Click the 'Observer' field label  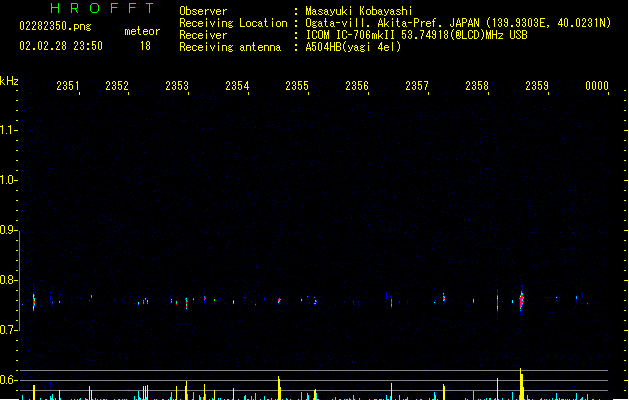(203, 11)
